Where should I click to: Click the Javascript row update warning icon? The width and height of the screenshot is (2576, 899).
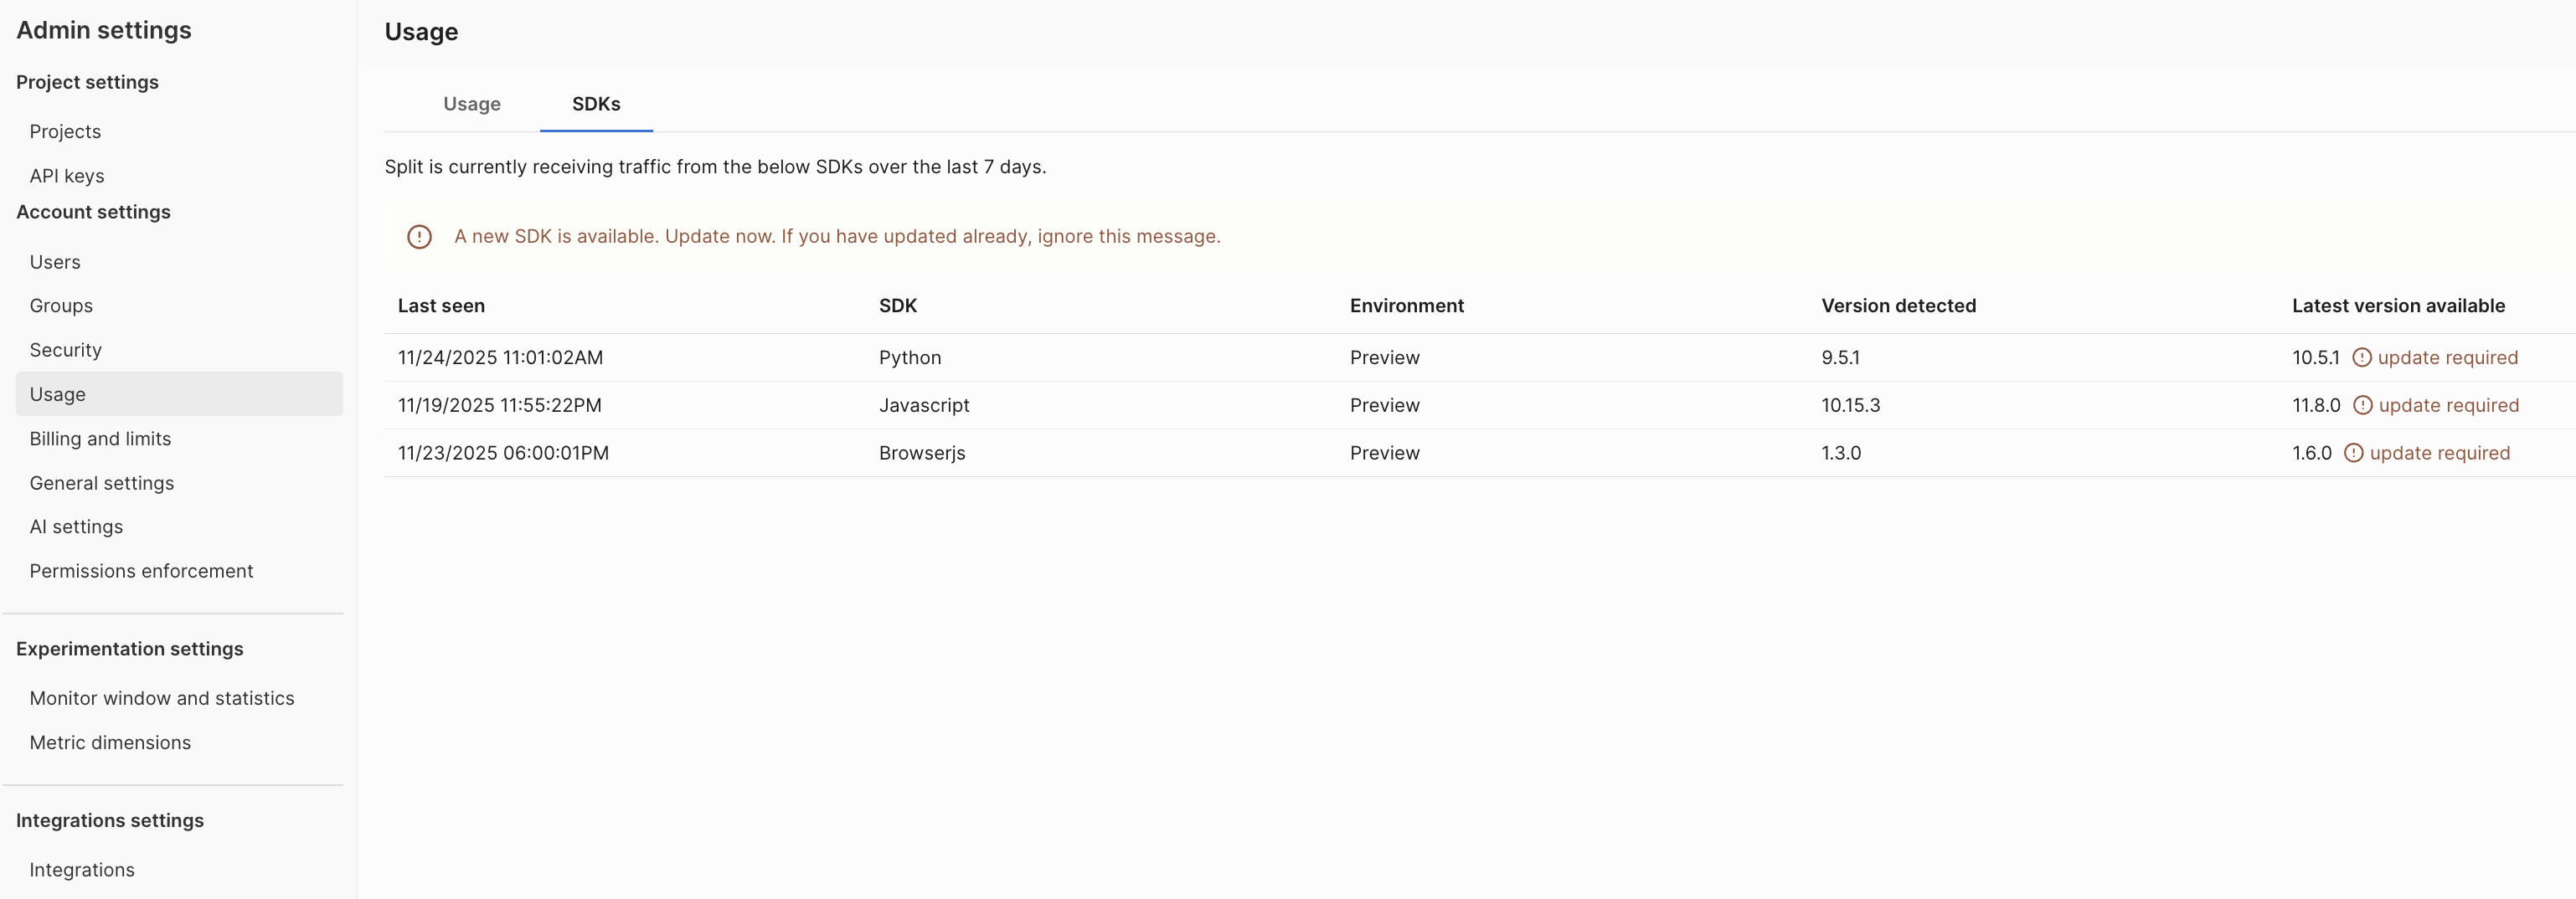tap(2362, 405)
